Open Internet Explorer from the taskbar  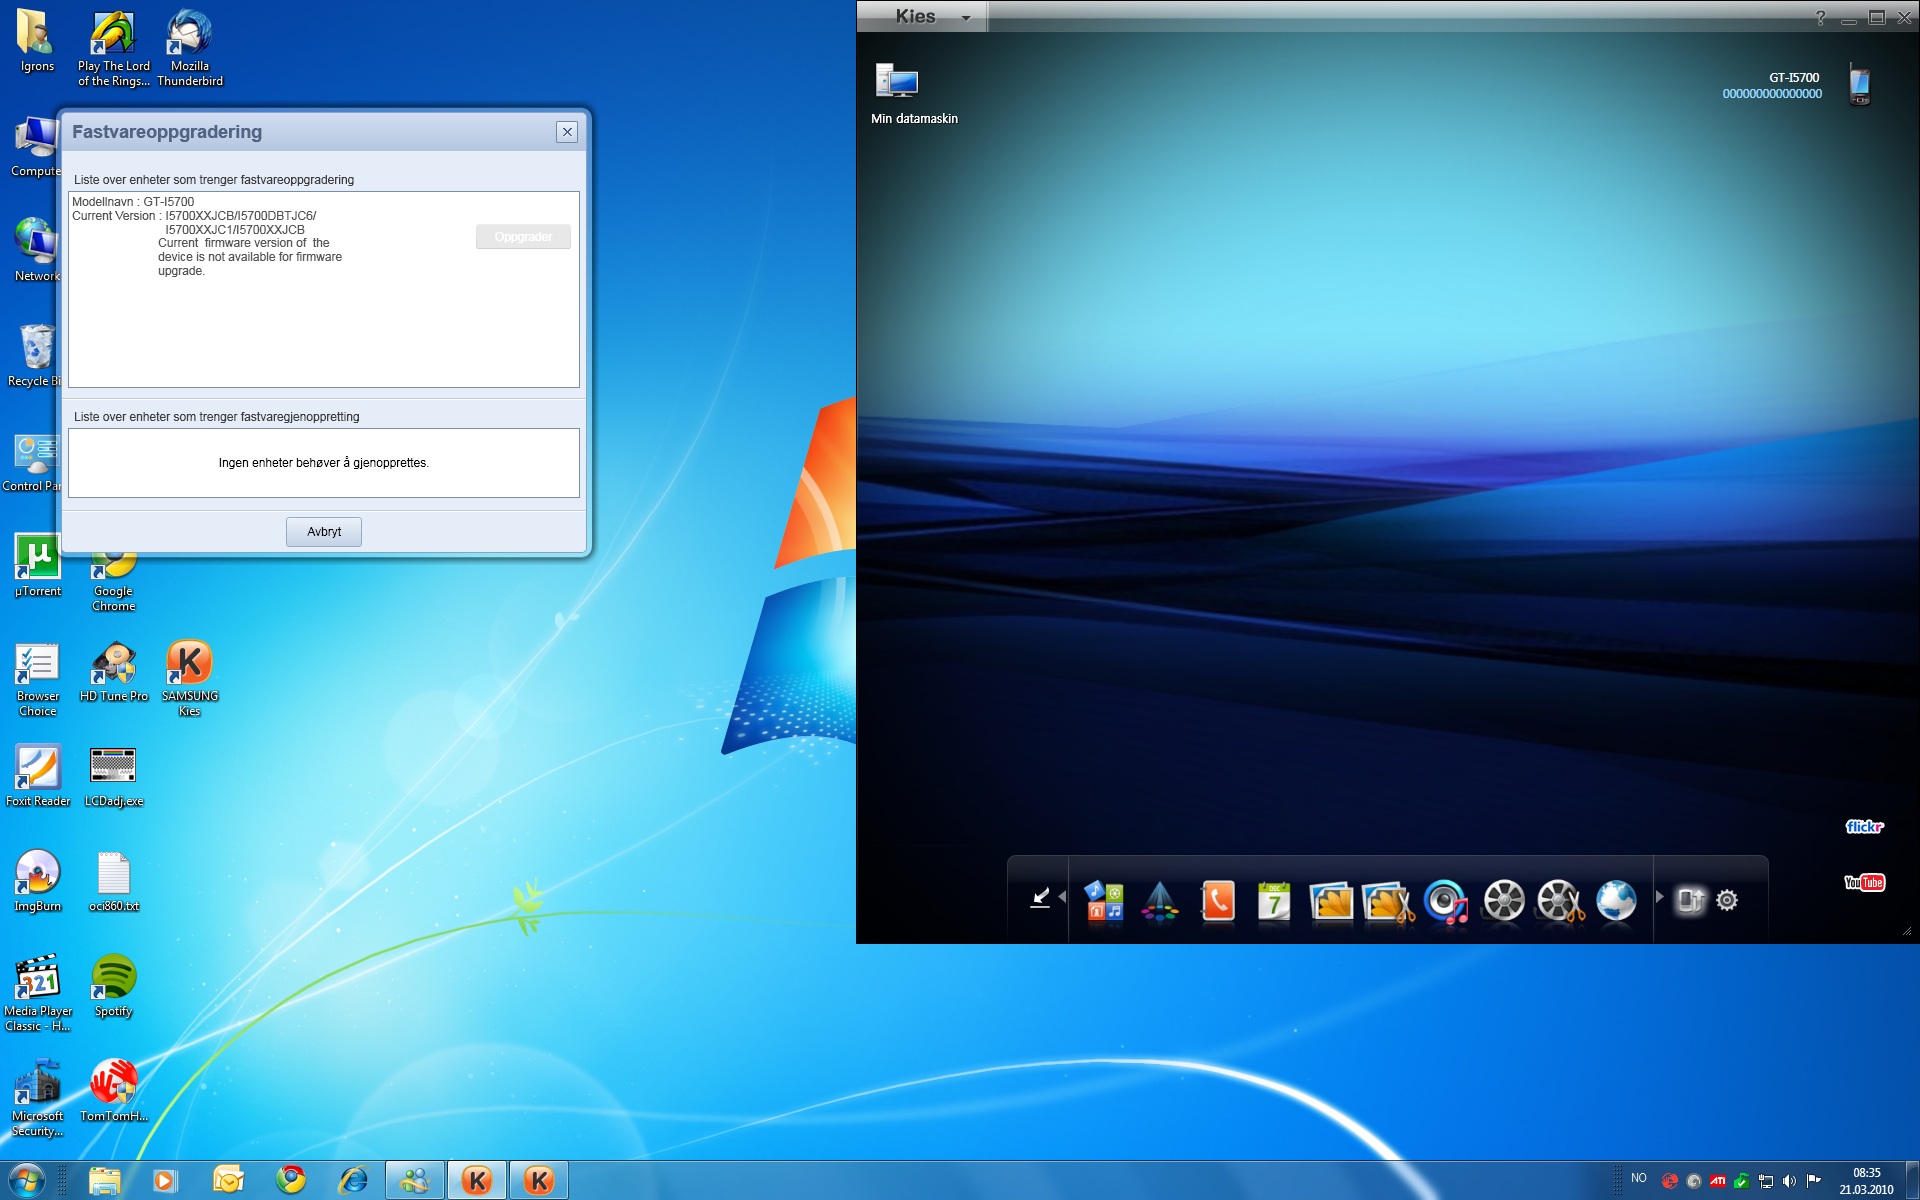(353, 1181)
